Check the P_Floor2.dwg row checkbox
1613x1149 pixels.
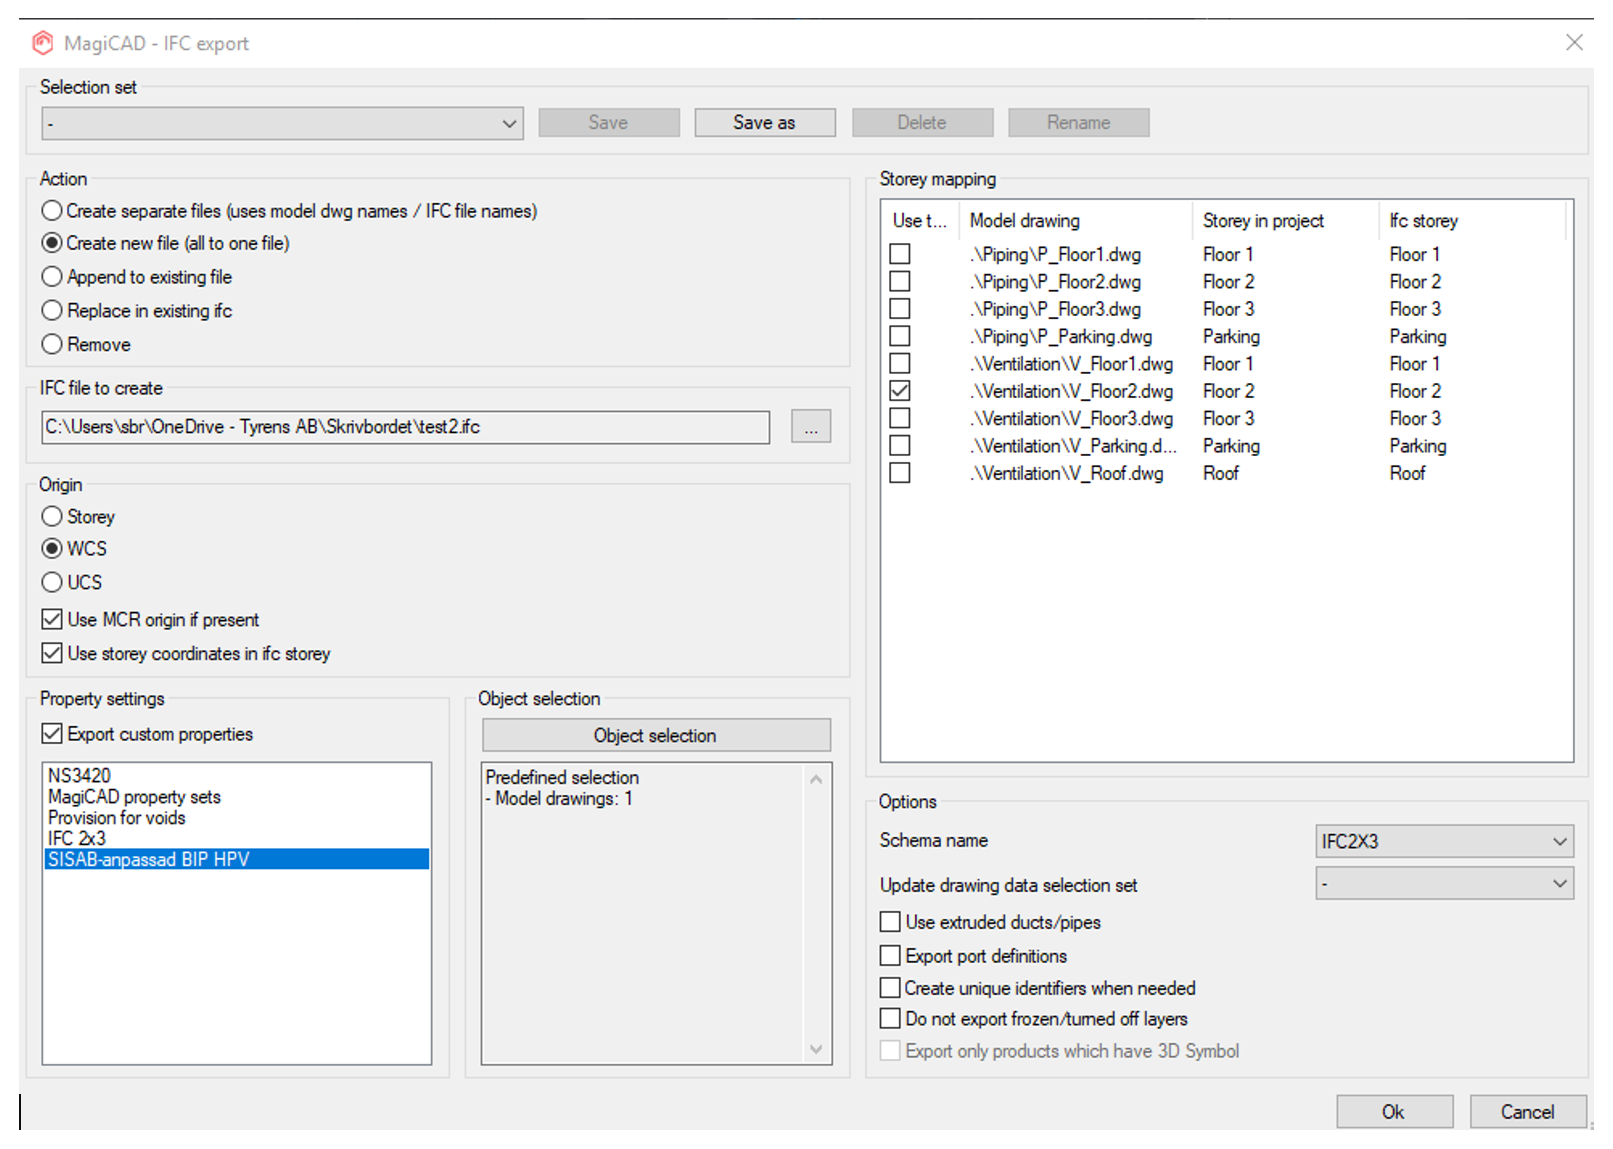coord(900,282)
